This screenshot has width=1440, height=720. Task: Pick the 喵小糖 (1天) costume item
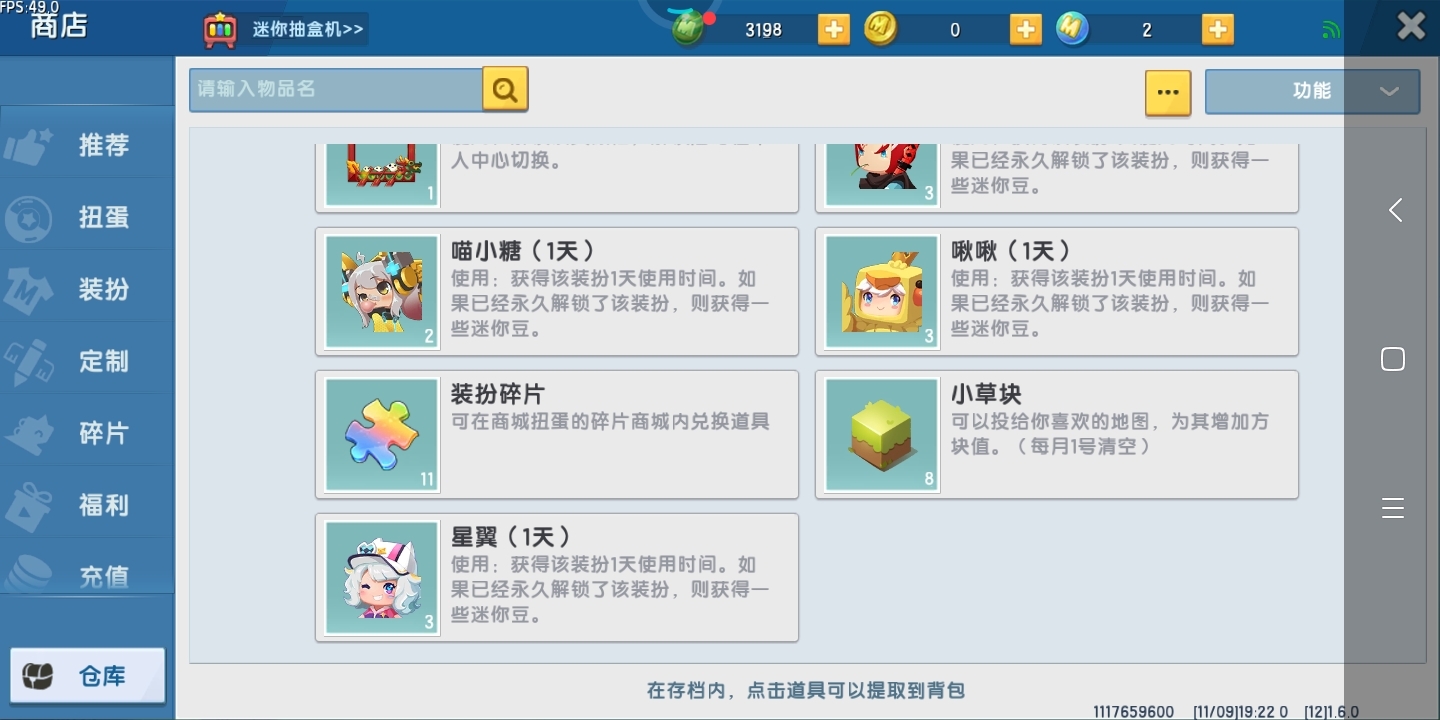[x=557, y=291]
